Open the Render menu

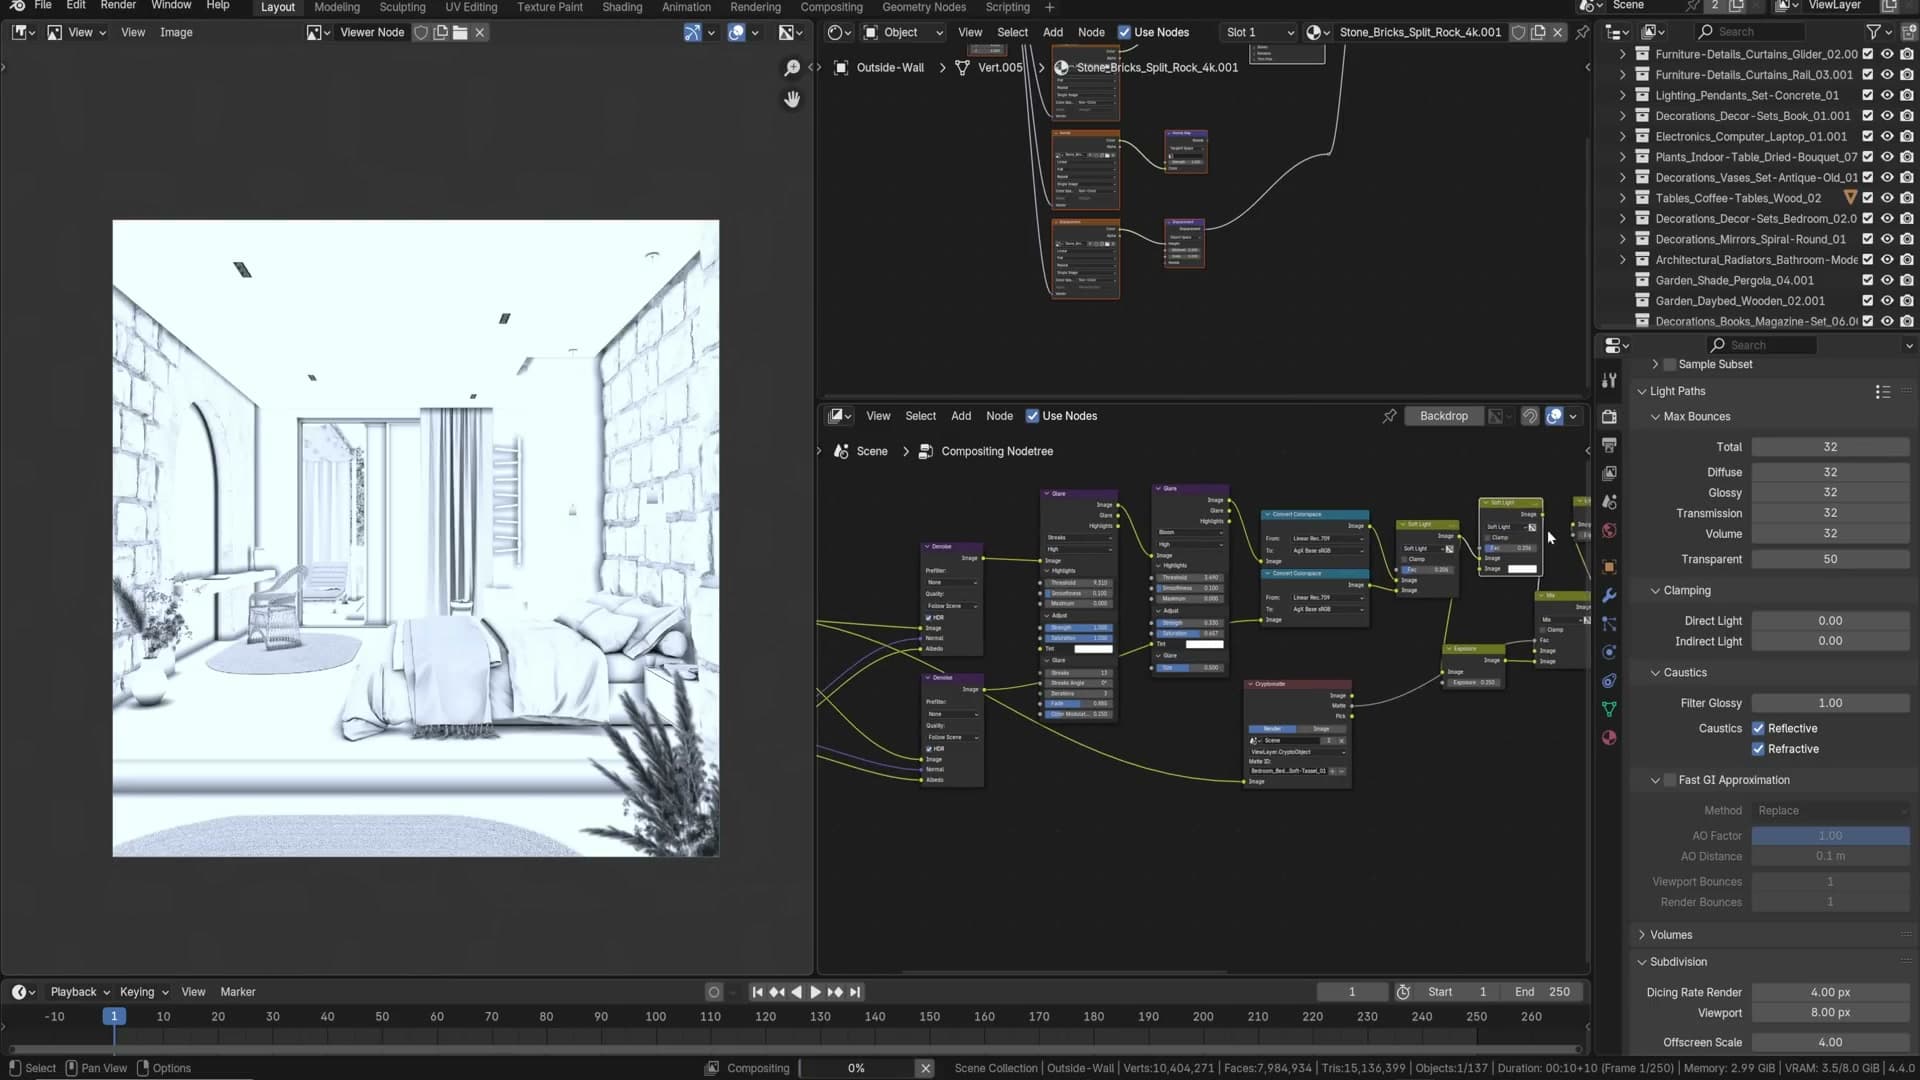(118, 6)
